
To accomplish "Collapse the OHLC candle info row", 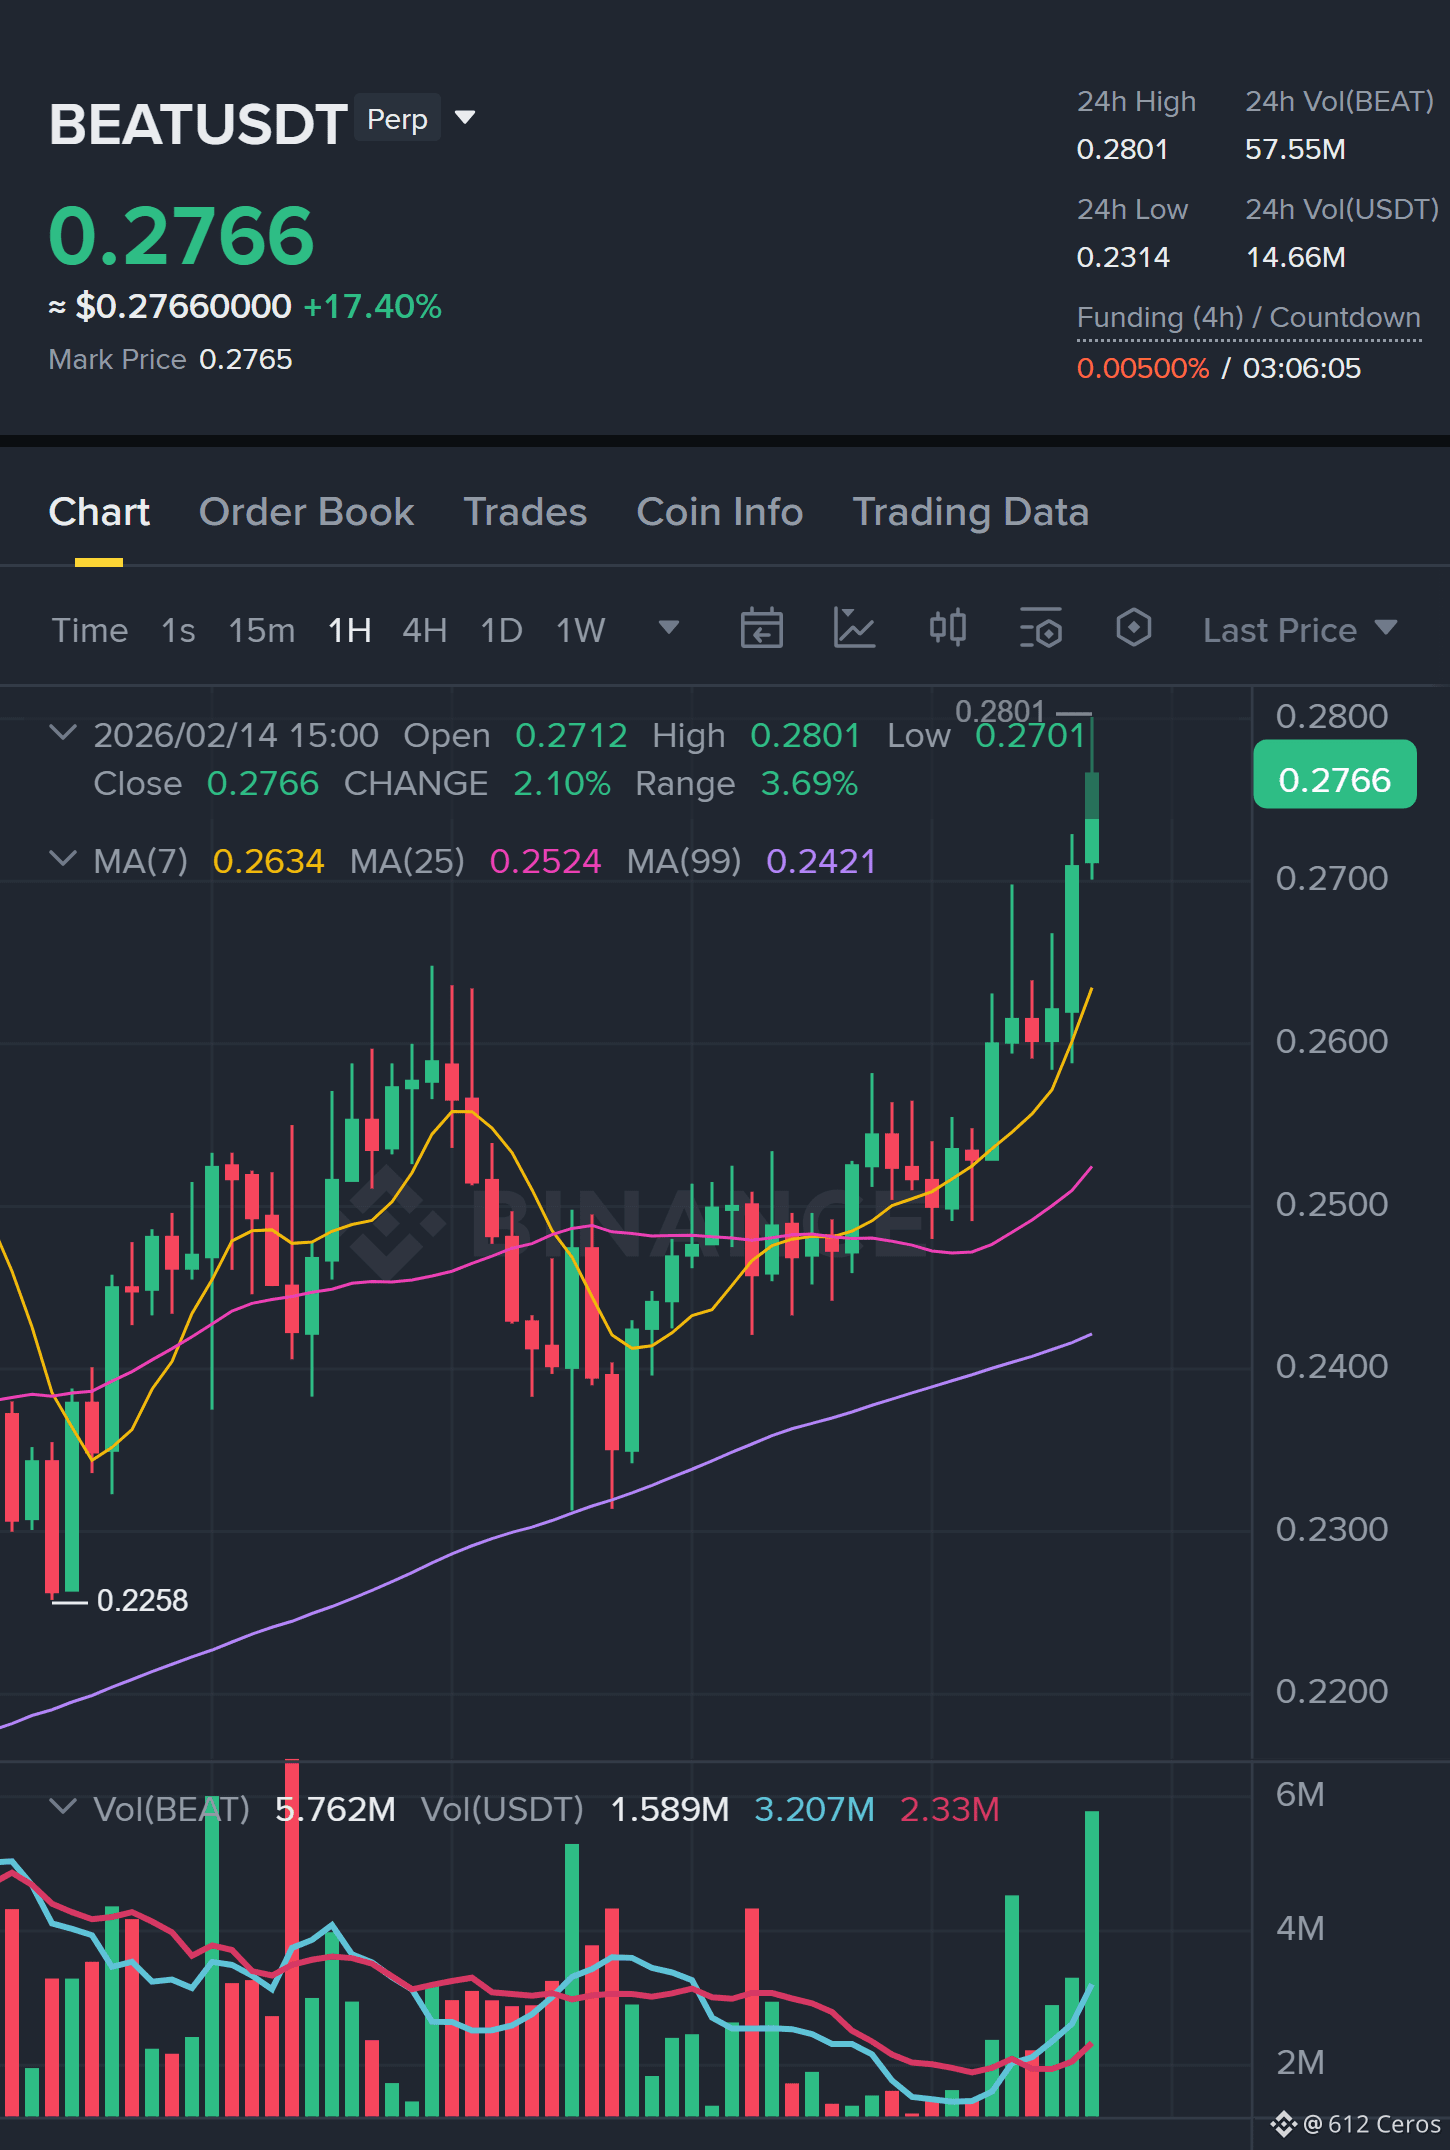I will coord(62,733).
